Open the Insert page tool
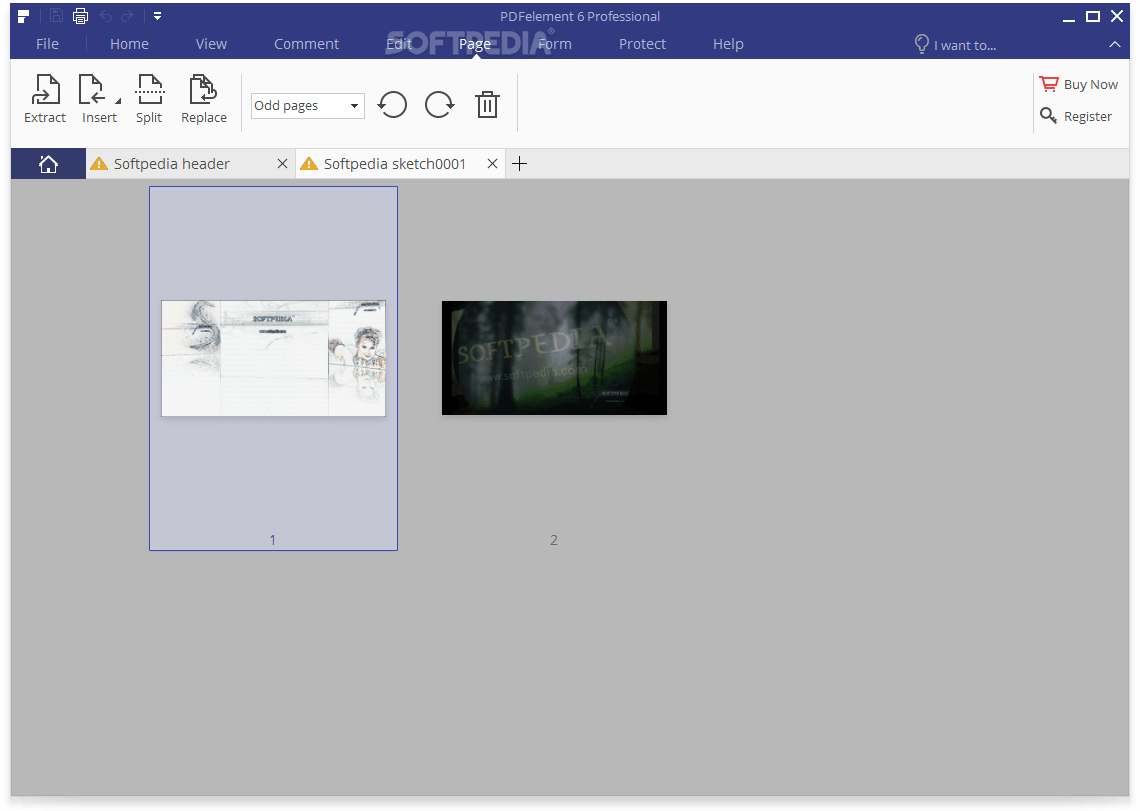Image resolution: width=1140 pixels, height=811 pixels. 97,99
